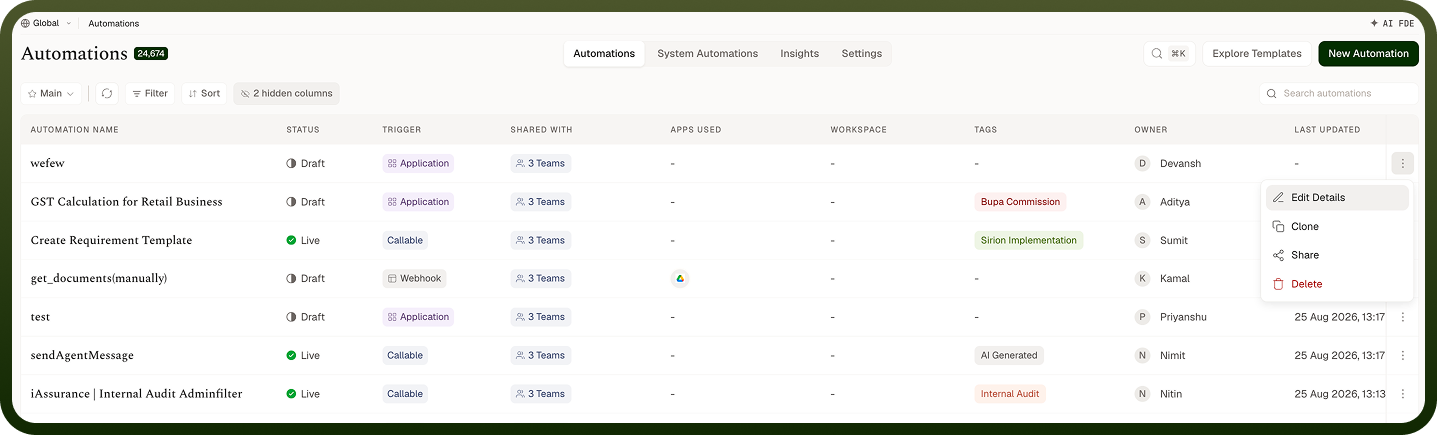Select the System Automations tab
This screenshot has height=435, width=1437.
click(x=707, y=54)
